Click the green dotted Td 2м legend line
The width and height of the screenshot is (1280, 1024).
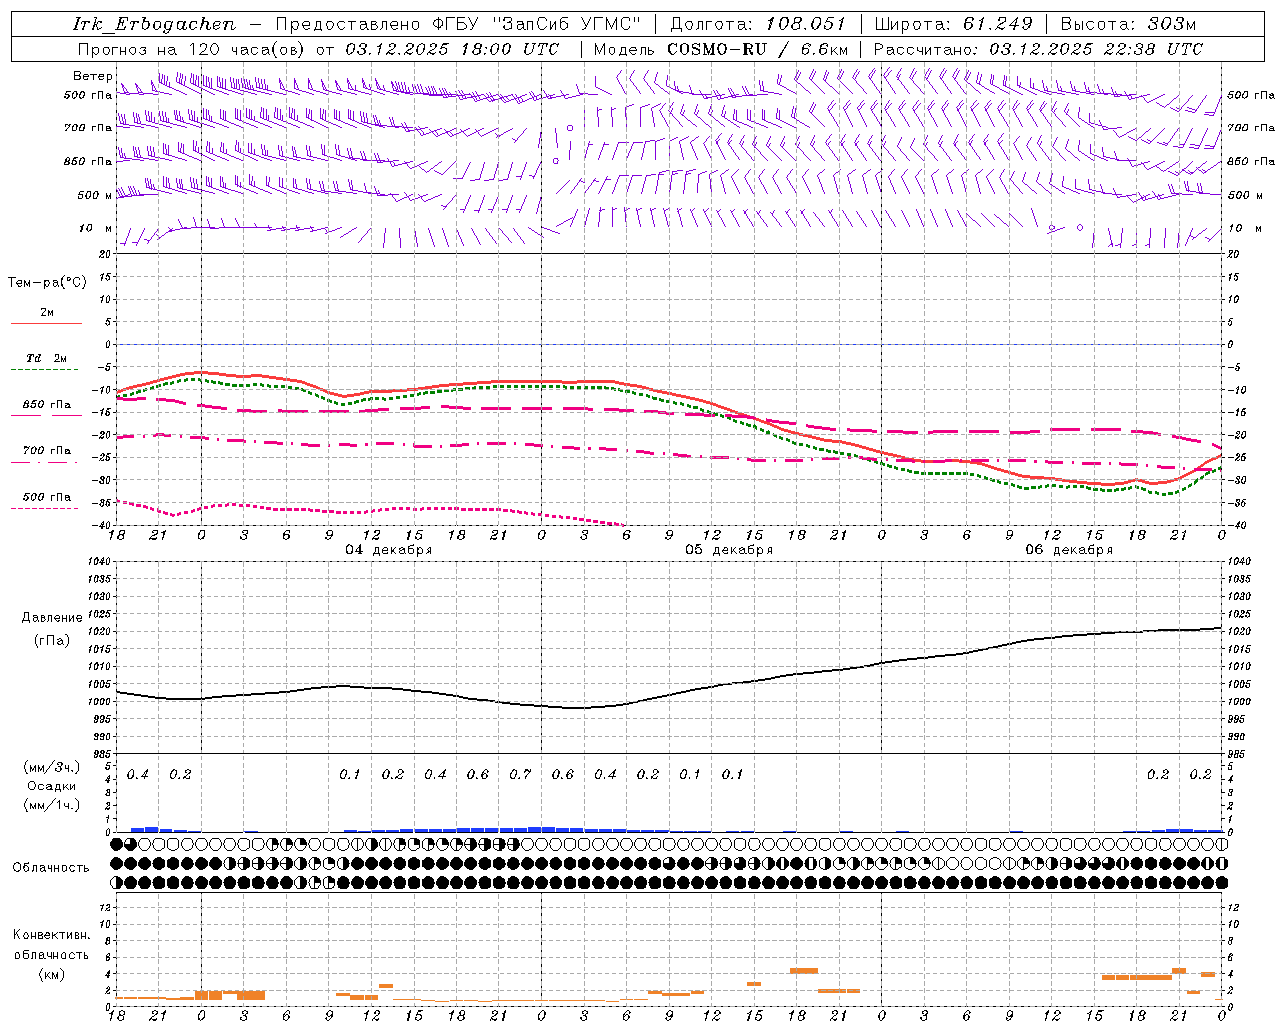(45, 370)
